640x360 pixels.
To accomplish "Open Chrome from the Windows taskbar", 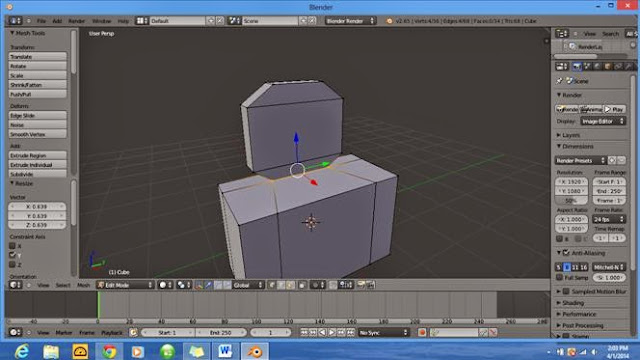I will coord(109,351).
